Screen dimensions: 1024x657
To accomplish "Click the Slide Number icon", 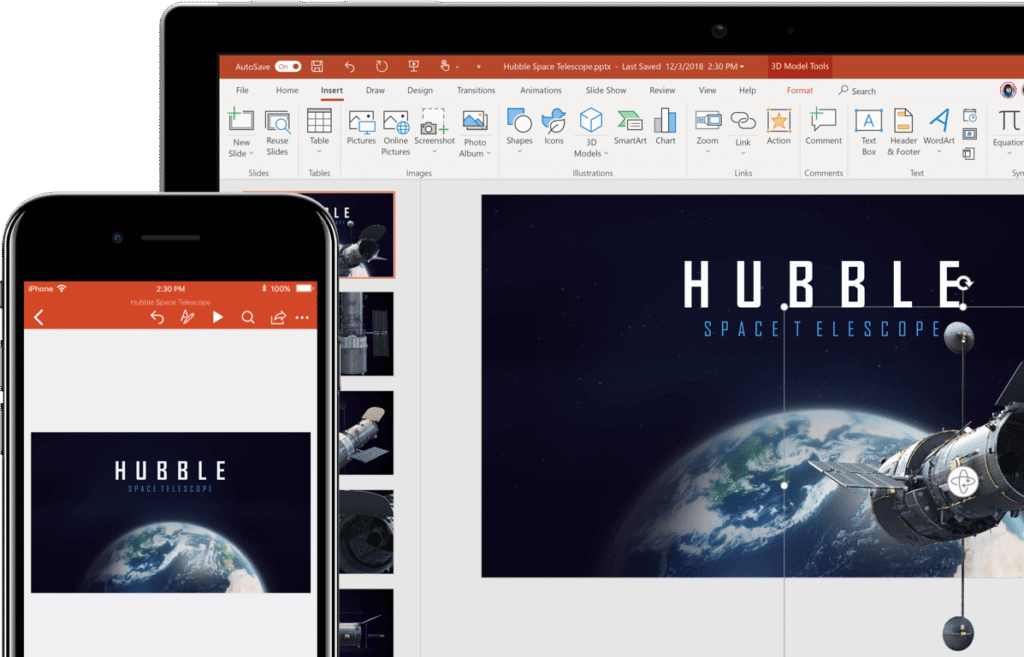I will [x=970, y=134].
